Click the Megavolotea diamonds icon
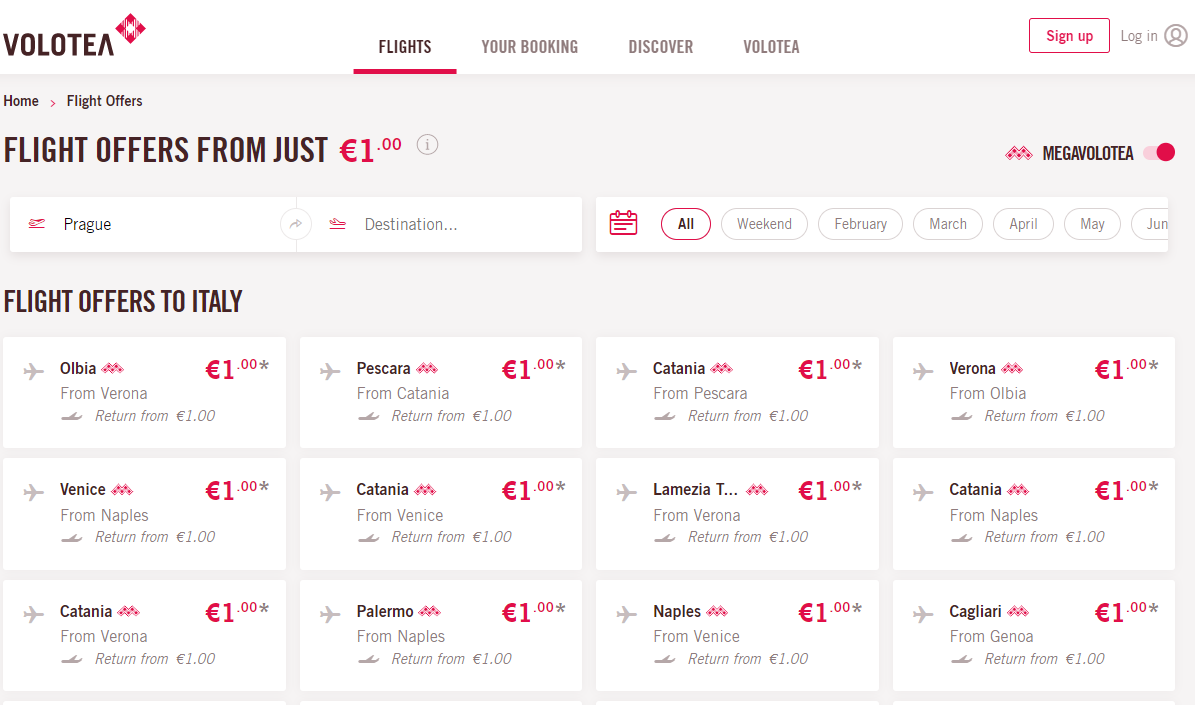Image resolution: width=1195 pixels, height=705 pixels. [x=1019, y=153]
